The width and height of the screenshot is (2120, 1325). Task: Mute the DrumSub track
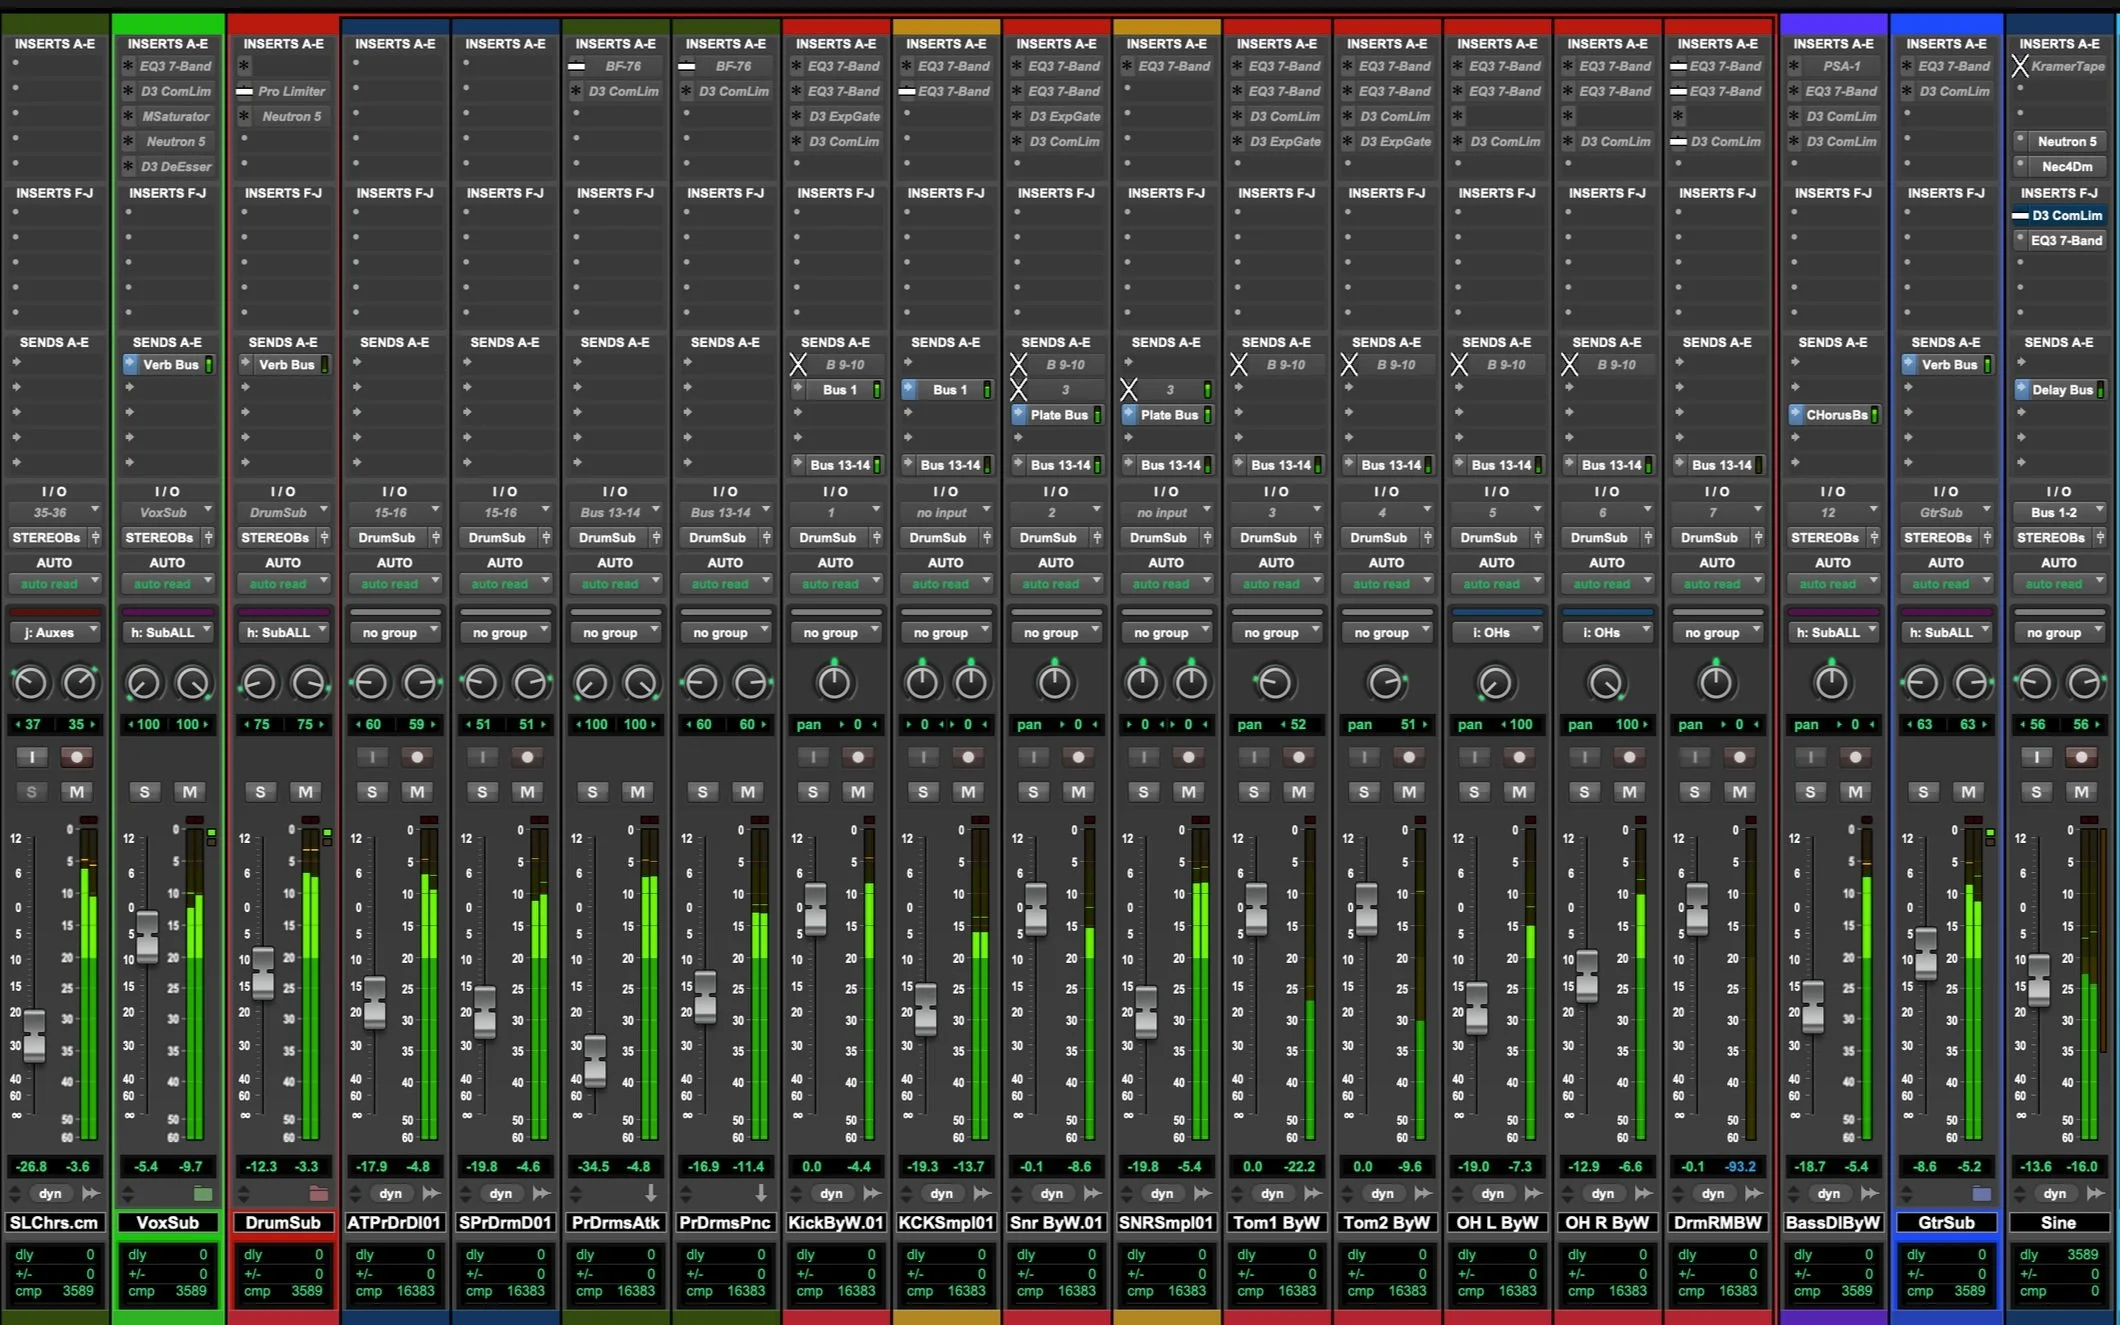click(305, 792)
